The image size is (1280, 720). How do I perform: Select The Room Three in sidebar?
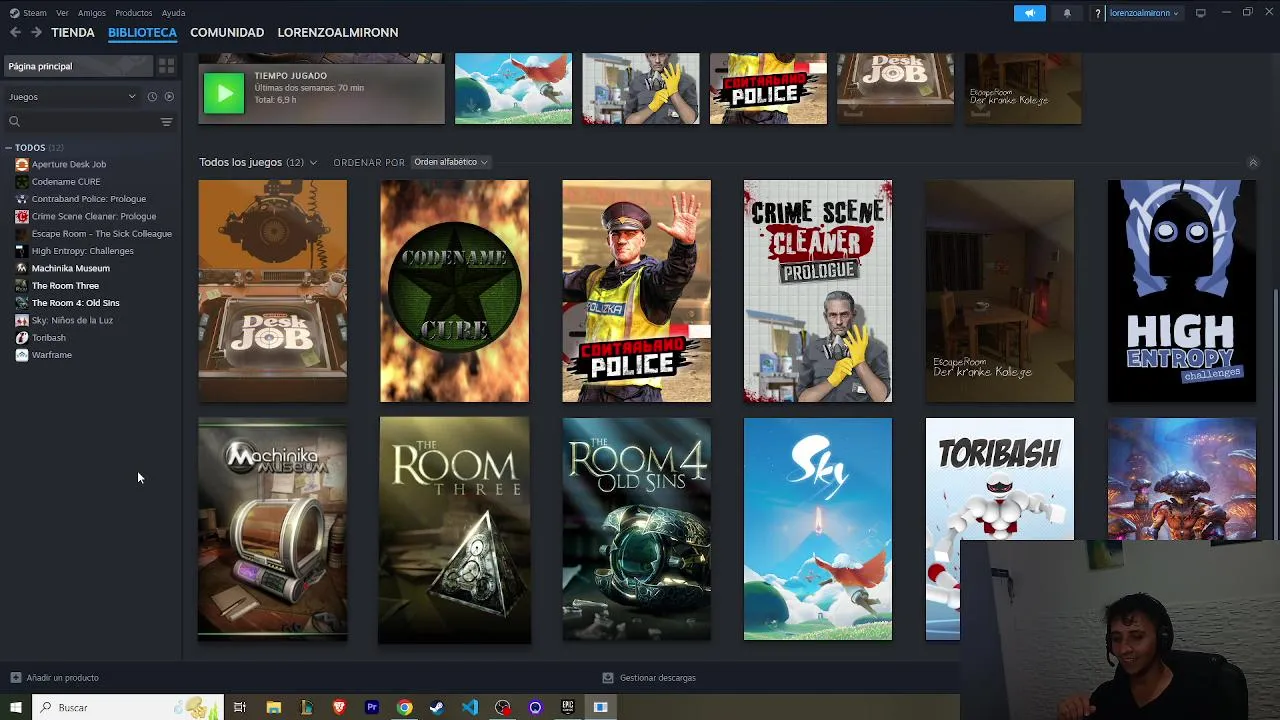pos(65,286)
